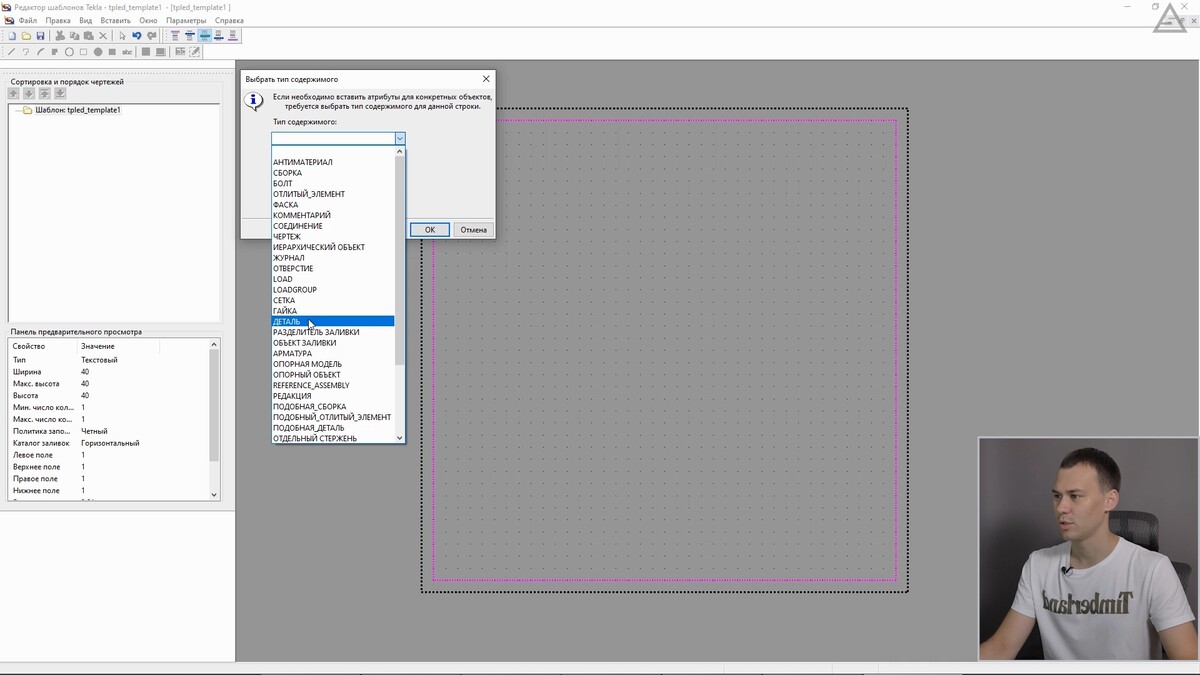This screenshot has width=1200, height=675.
Task: Click the Open folder toolbar icon
Action: [26, 36]
